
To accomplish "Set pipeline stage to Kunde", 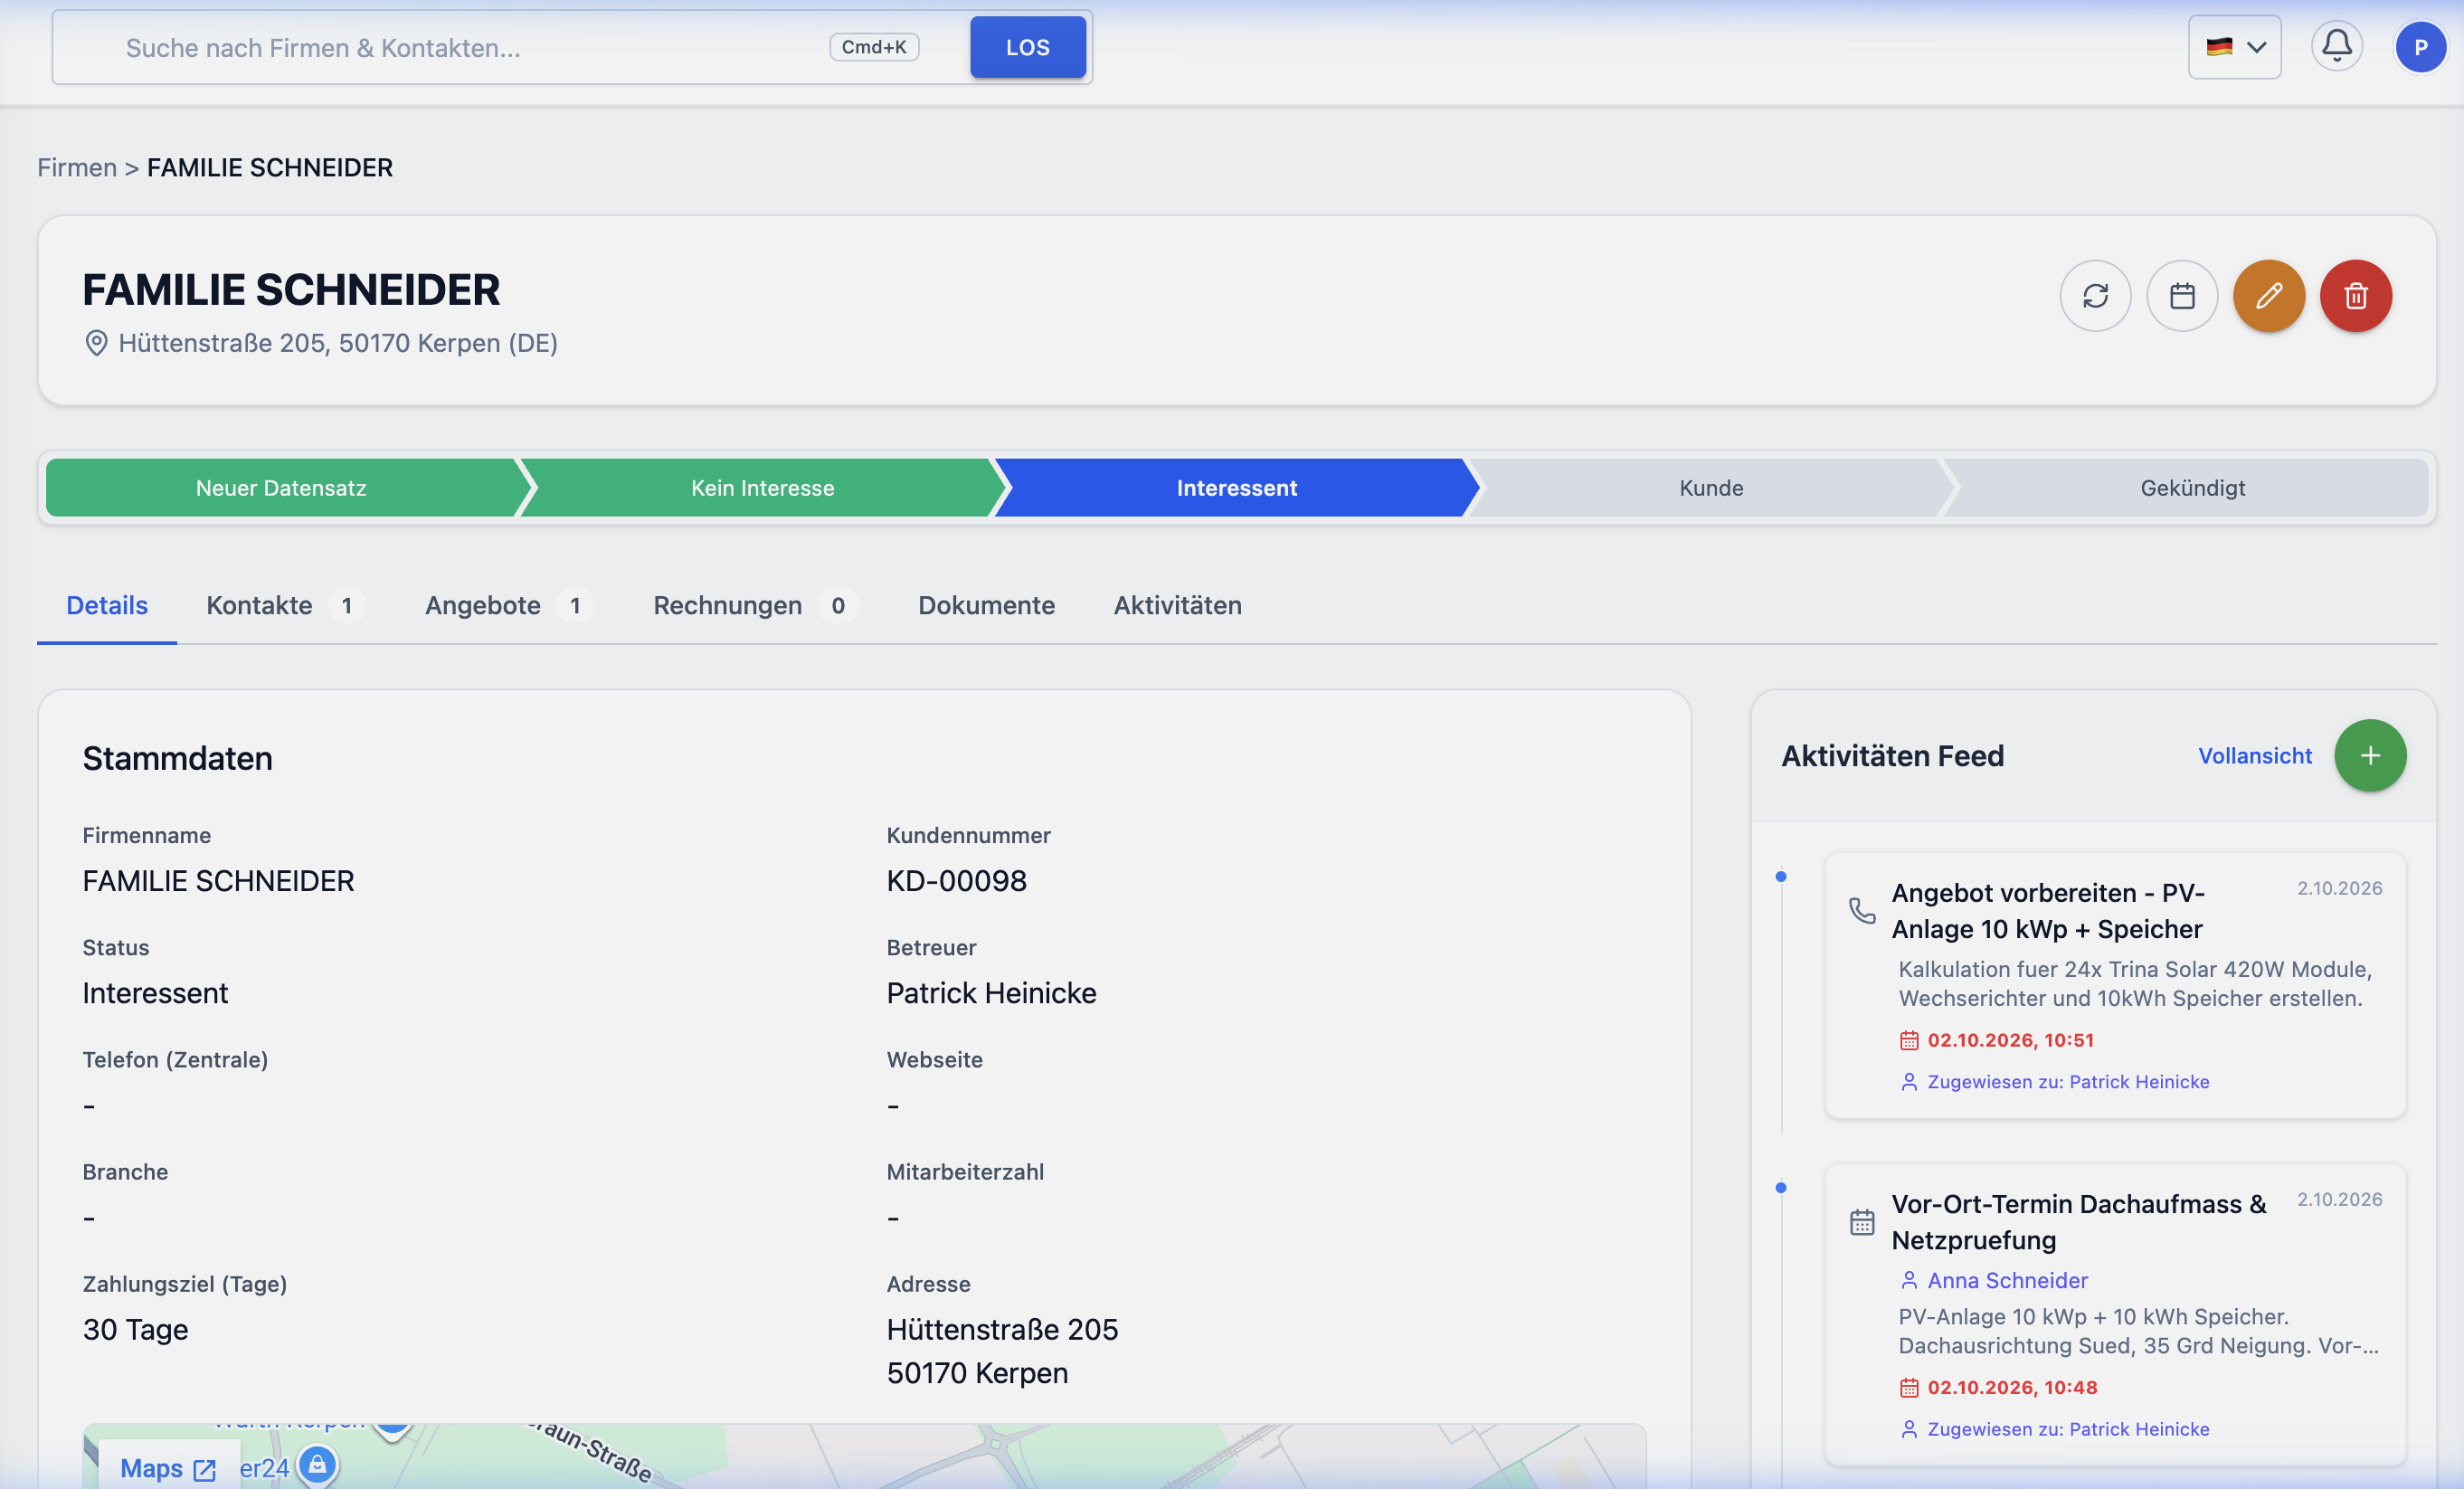I will (1711, 488).
